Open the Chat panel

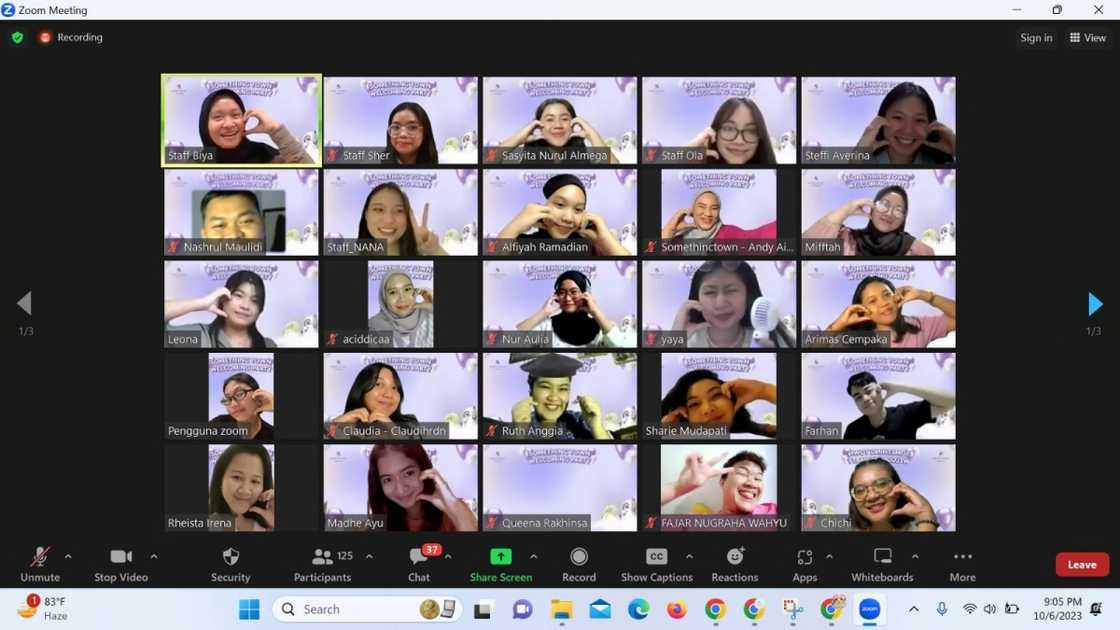point(417,563)
